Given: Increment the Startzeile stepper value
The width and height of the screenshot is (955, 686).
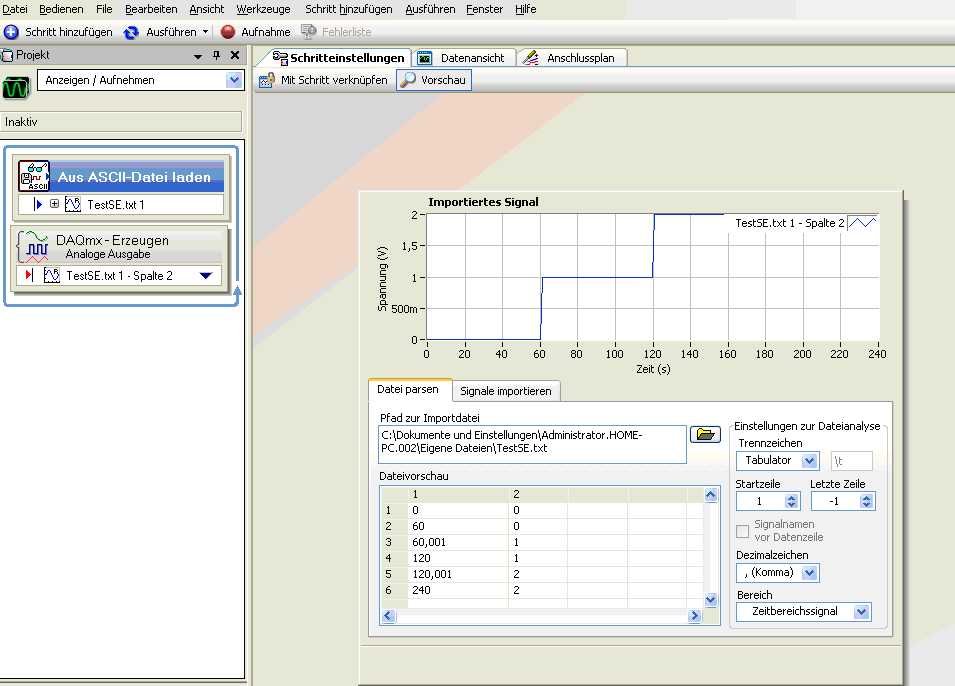Looking at the screenshot, I should pos(793,496).
